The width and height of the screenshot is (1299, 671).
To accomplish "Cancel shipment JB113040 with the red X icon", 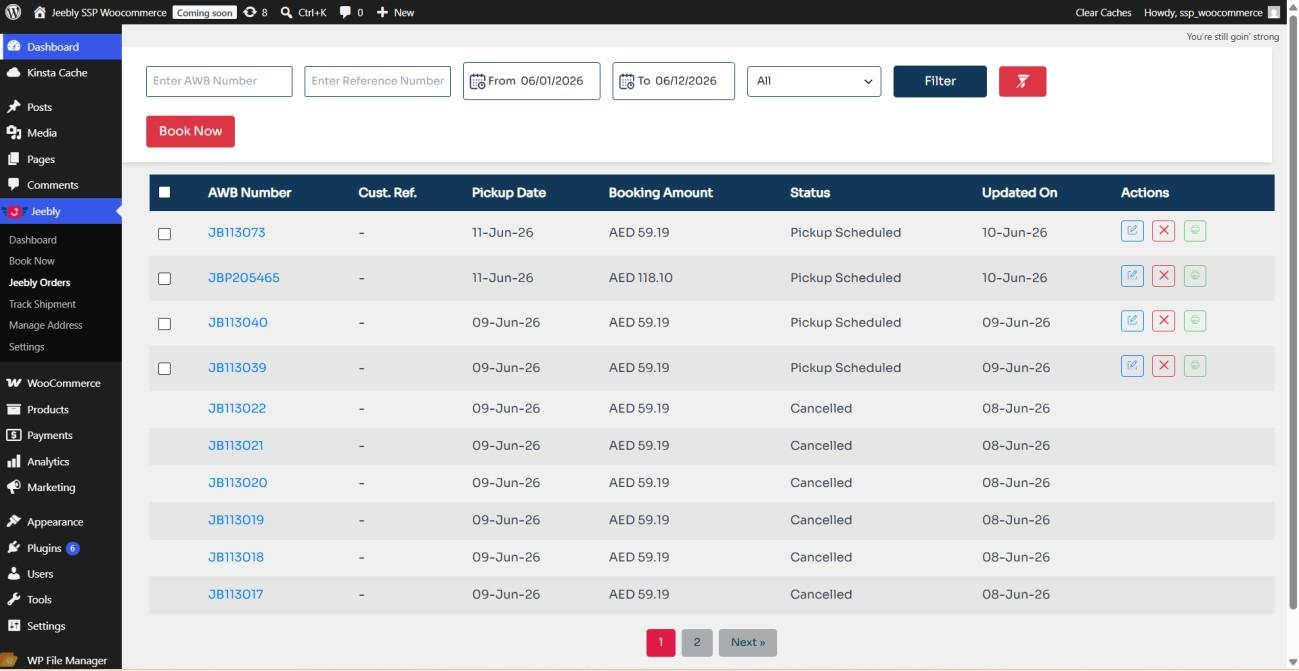I will pos(1163,320).
